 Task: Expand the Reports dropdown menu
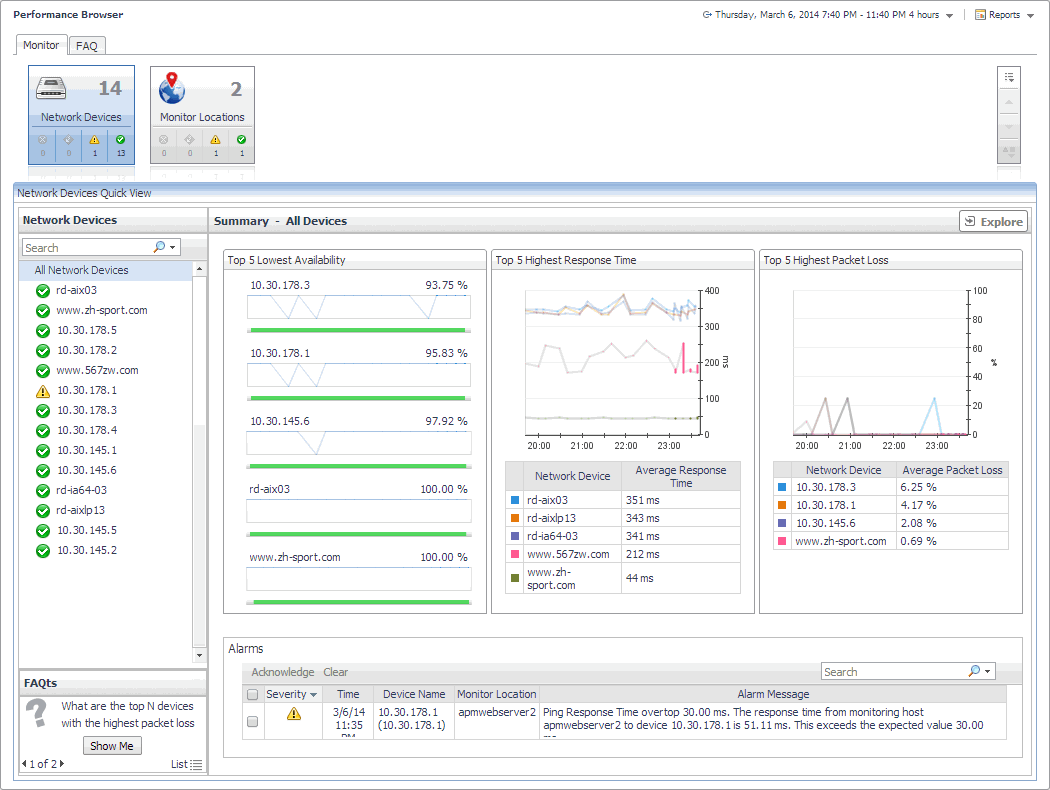tap(1030, 16)
